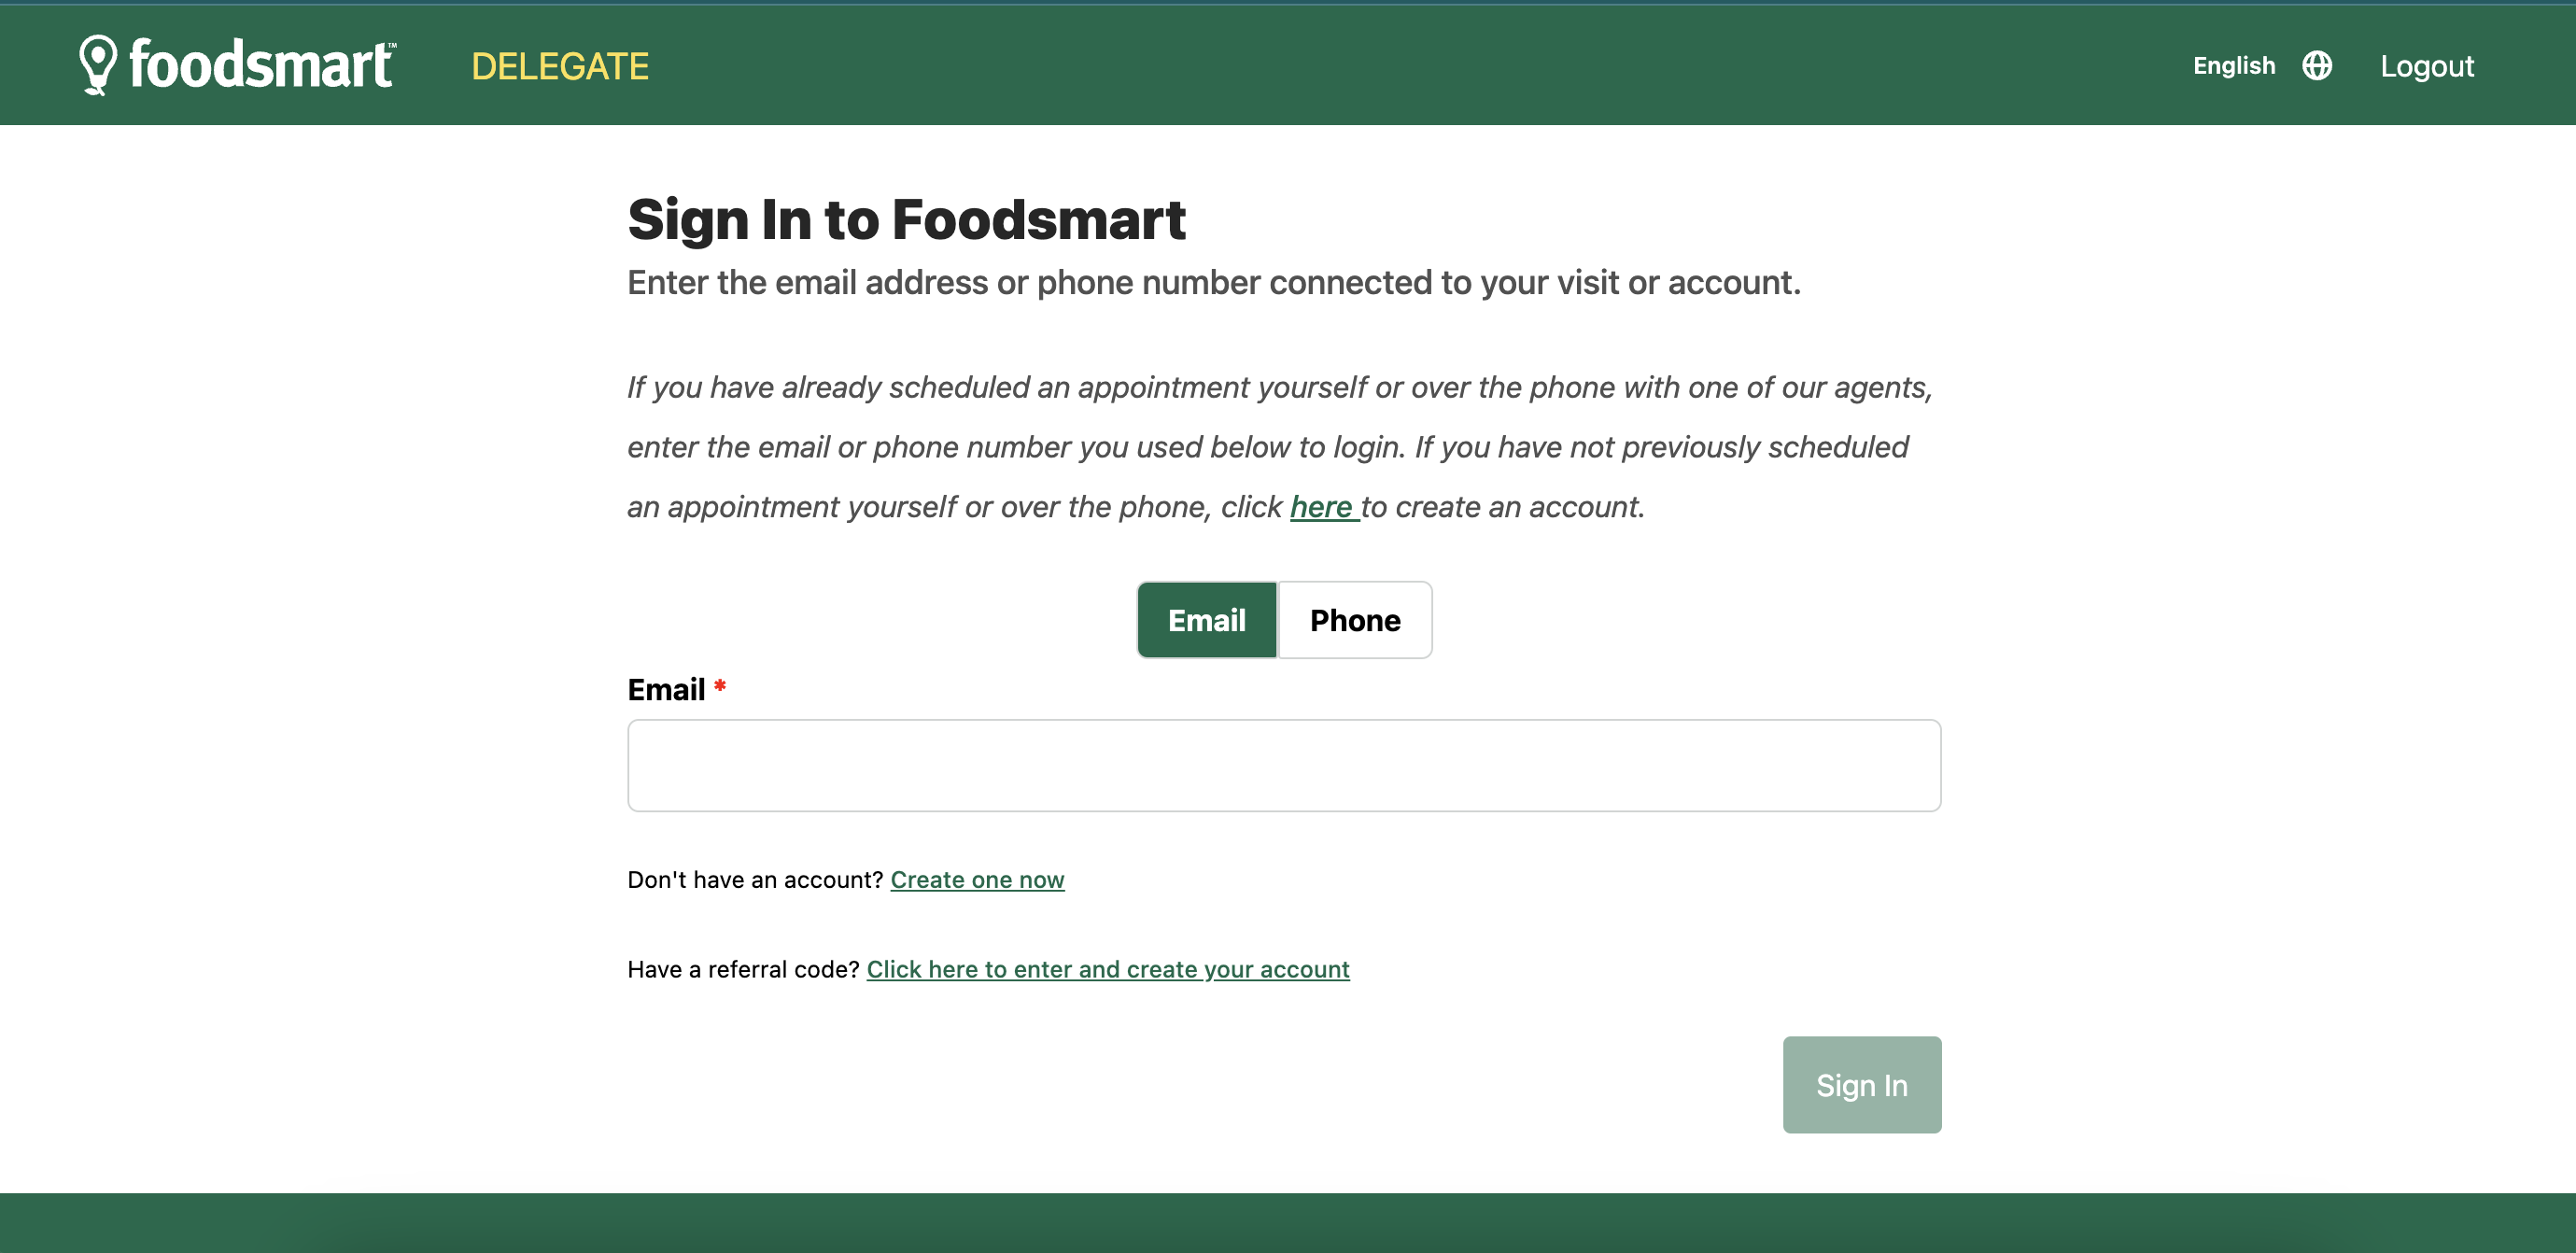Screen dimensions: 2576x1253
Task: Click the "Sign In to Foodsmart" heading
Action: 905,220
